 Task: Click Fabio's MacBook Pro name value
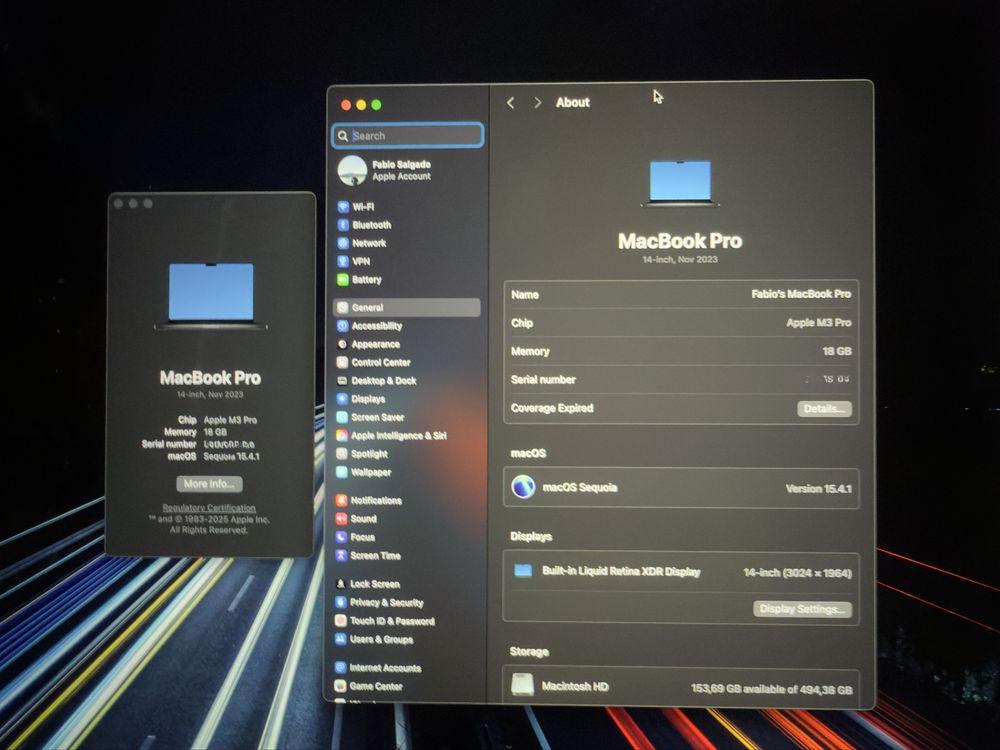click(x=801, y=294)
